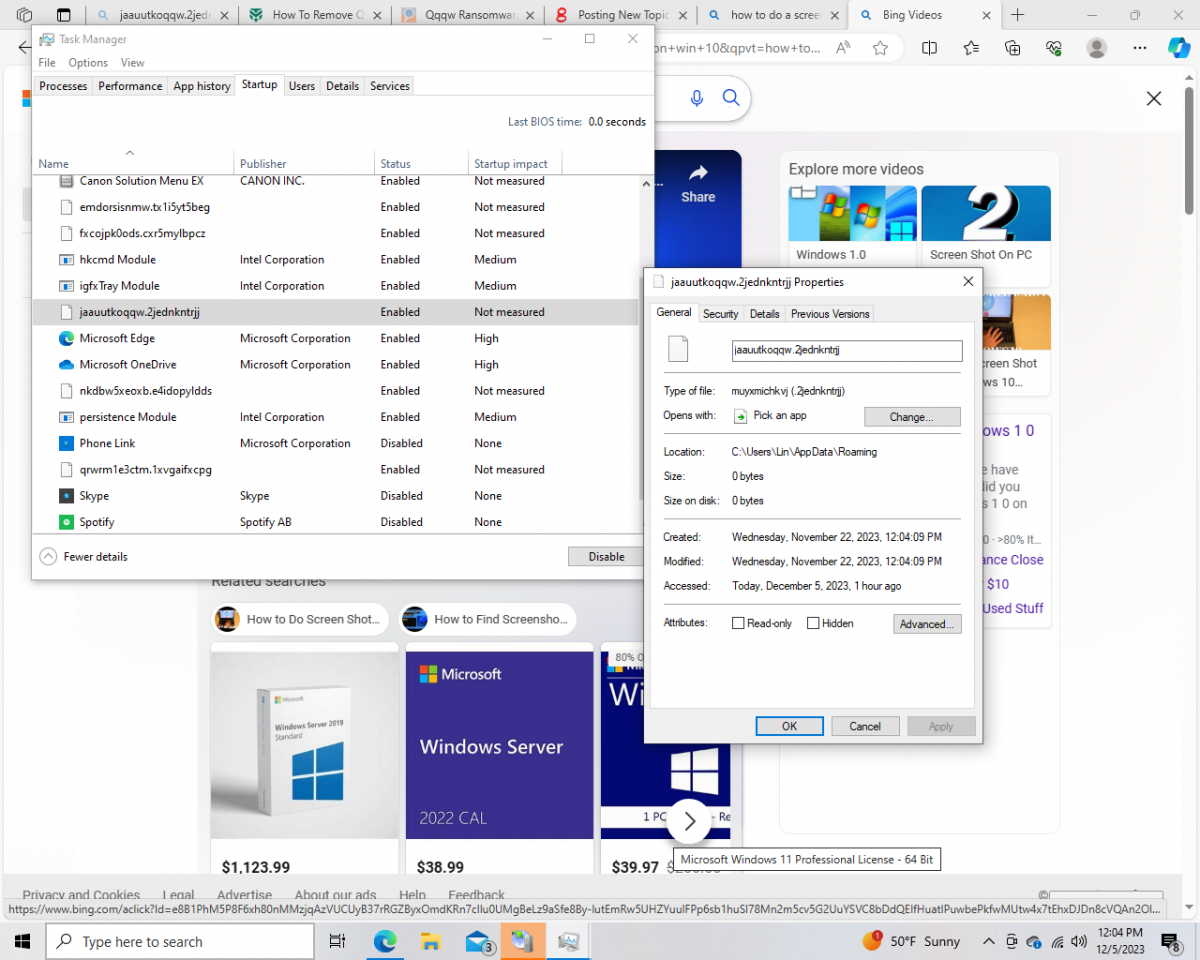Image resolution: width=1200 pixels, height=960 pixels.
Task: Open Edge settings and more ellipsis
Action: pyautogui.click(x=1140, y=48)
